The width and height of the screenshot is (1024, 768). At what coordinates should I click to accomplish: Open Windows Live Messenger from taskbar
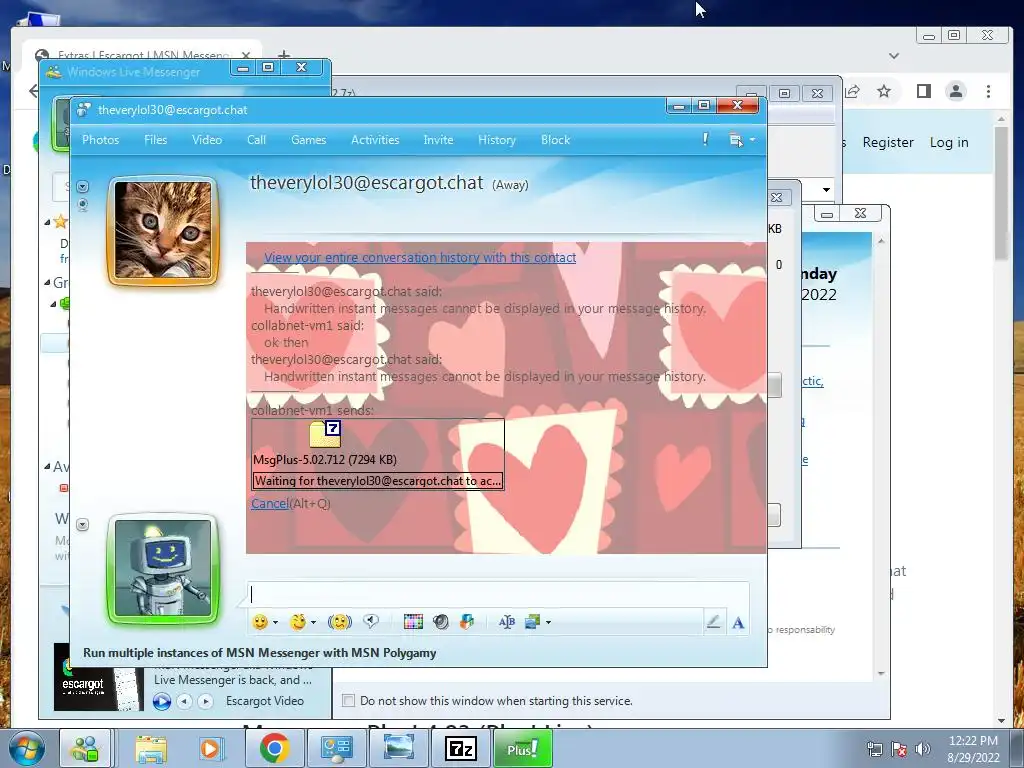(86, 748)
